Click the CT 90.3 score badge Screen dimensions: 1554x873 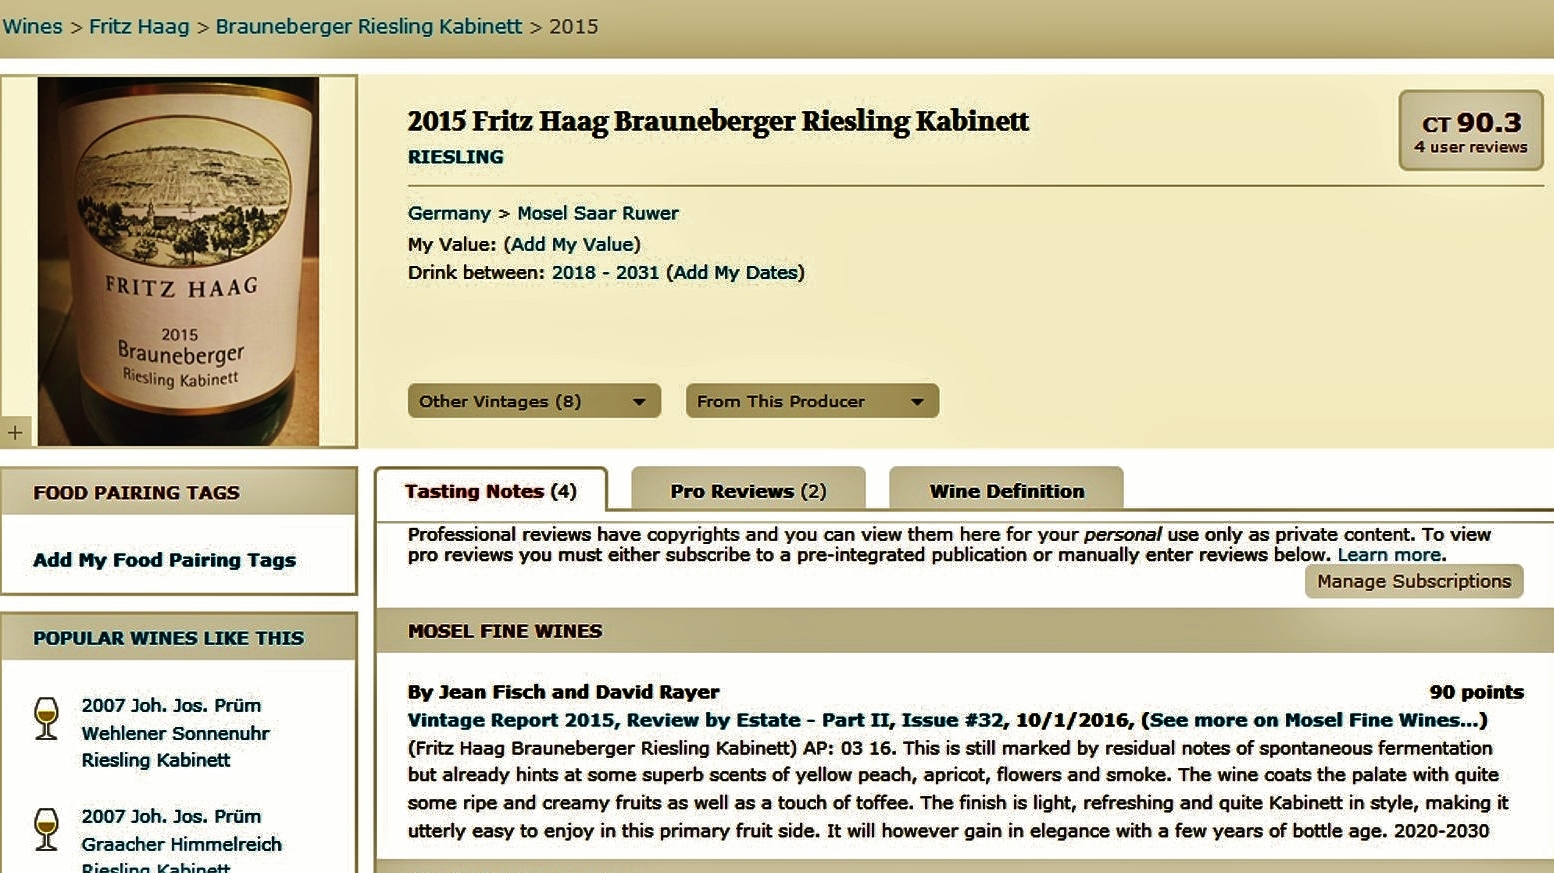(1470, 131)
